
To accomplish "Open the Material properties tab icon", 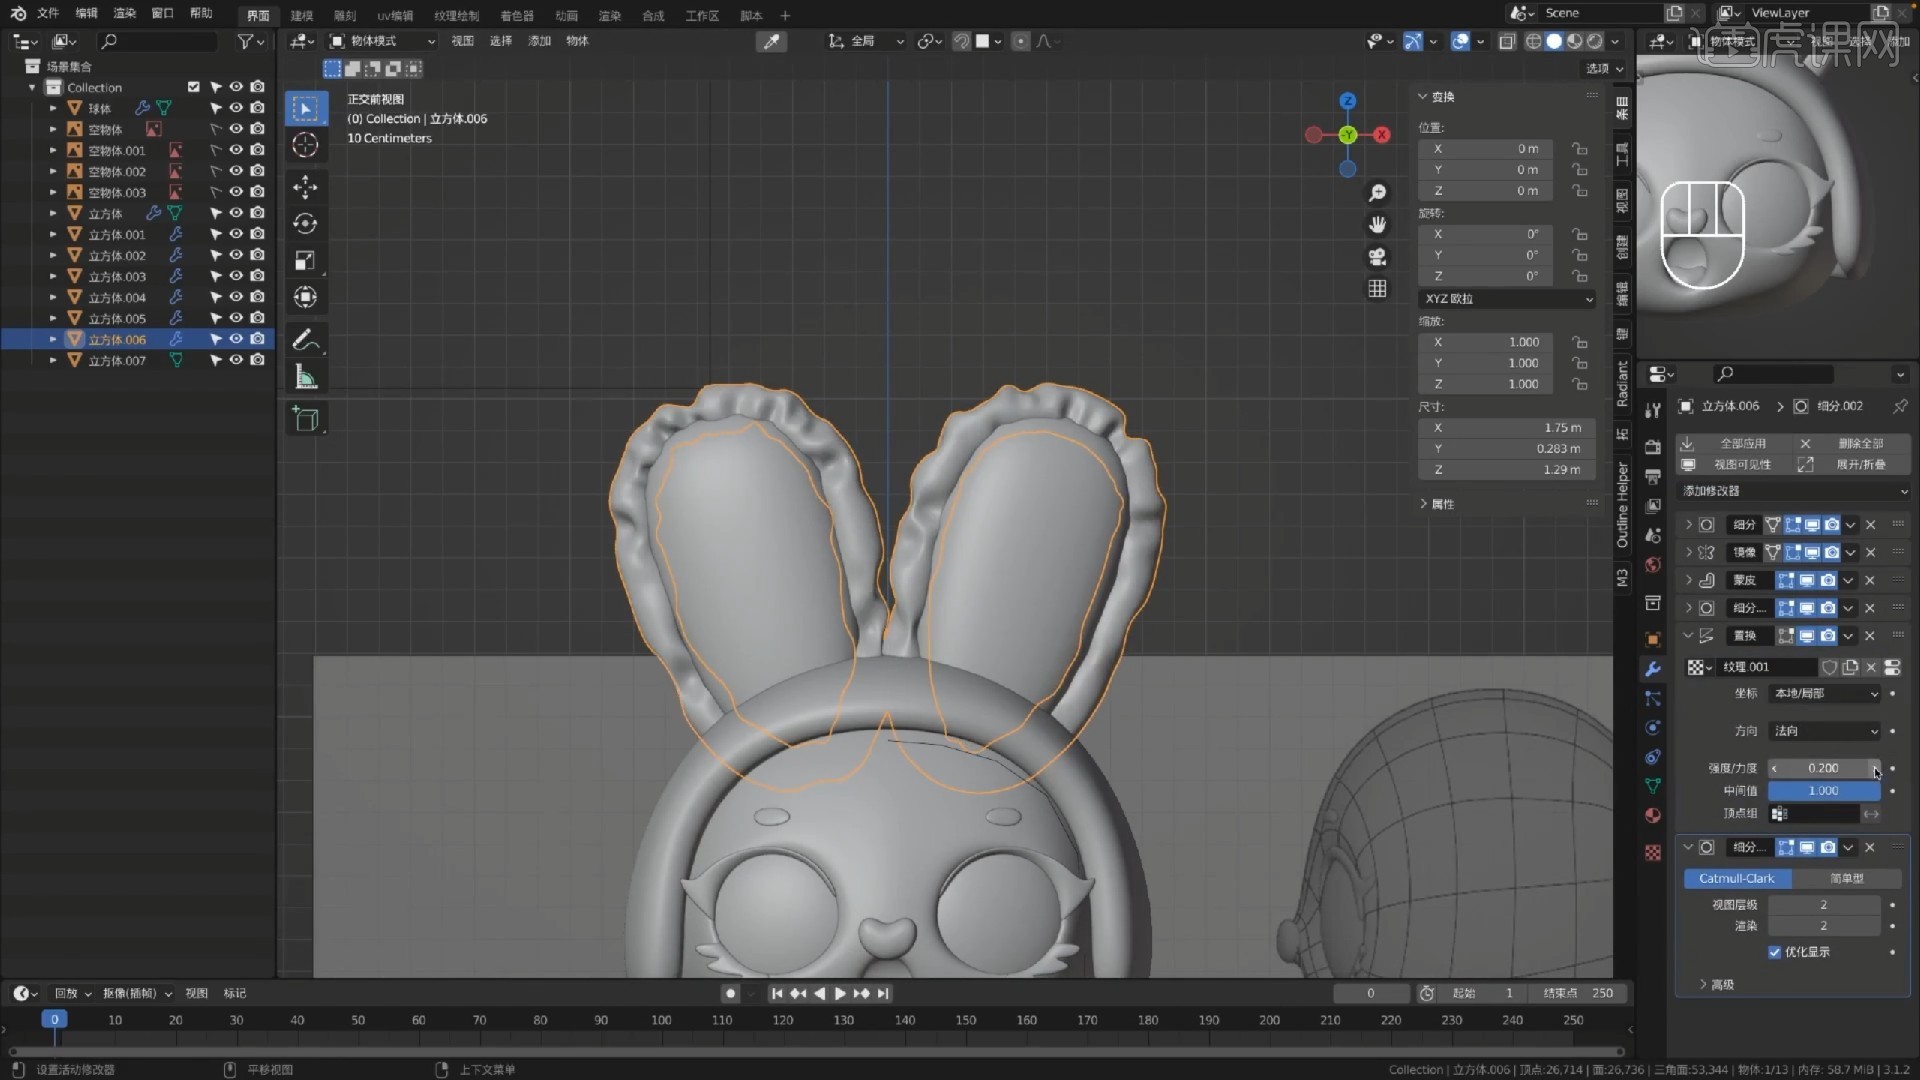I will [x=1653, y=815].
